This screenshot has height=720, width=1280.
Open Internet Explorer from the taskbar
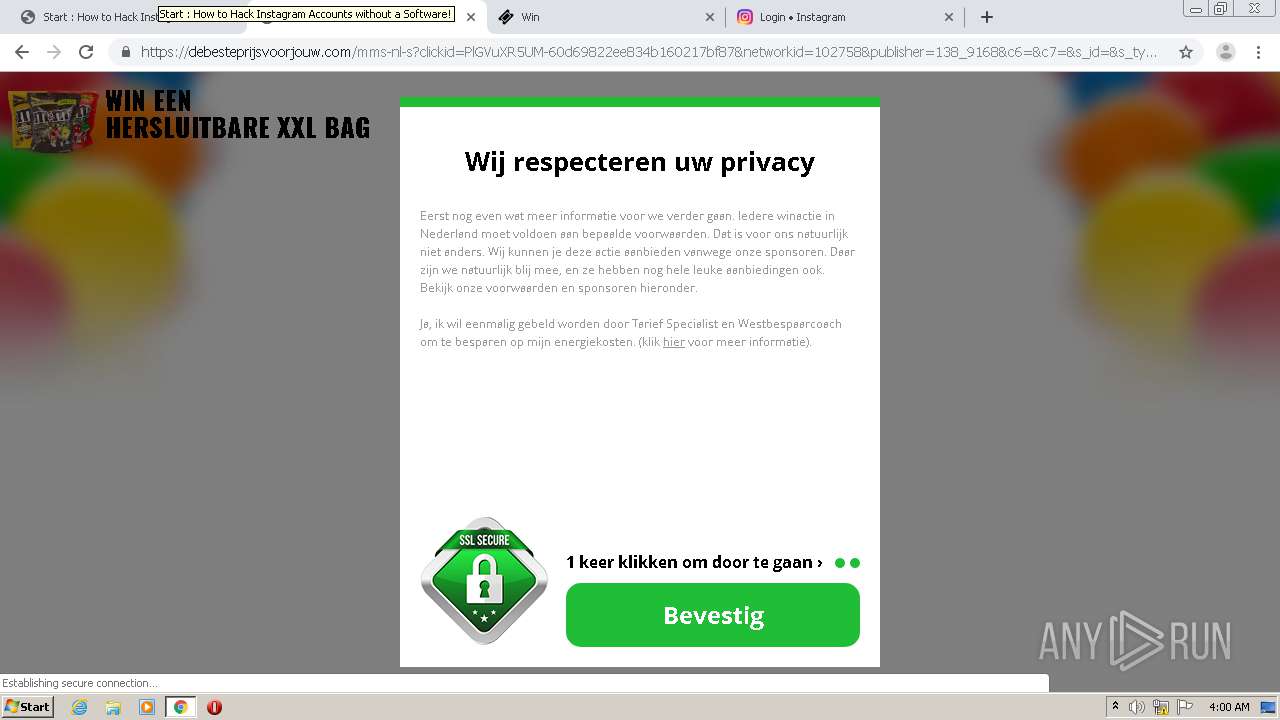[79, 707]
